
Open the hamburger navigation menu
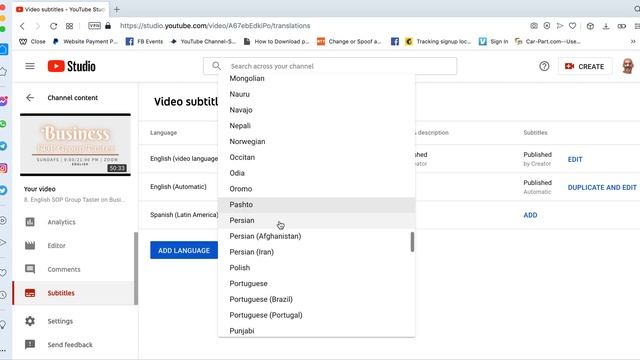30,66
